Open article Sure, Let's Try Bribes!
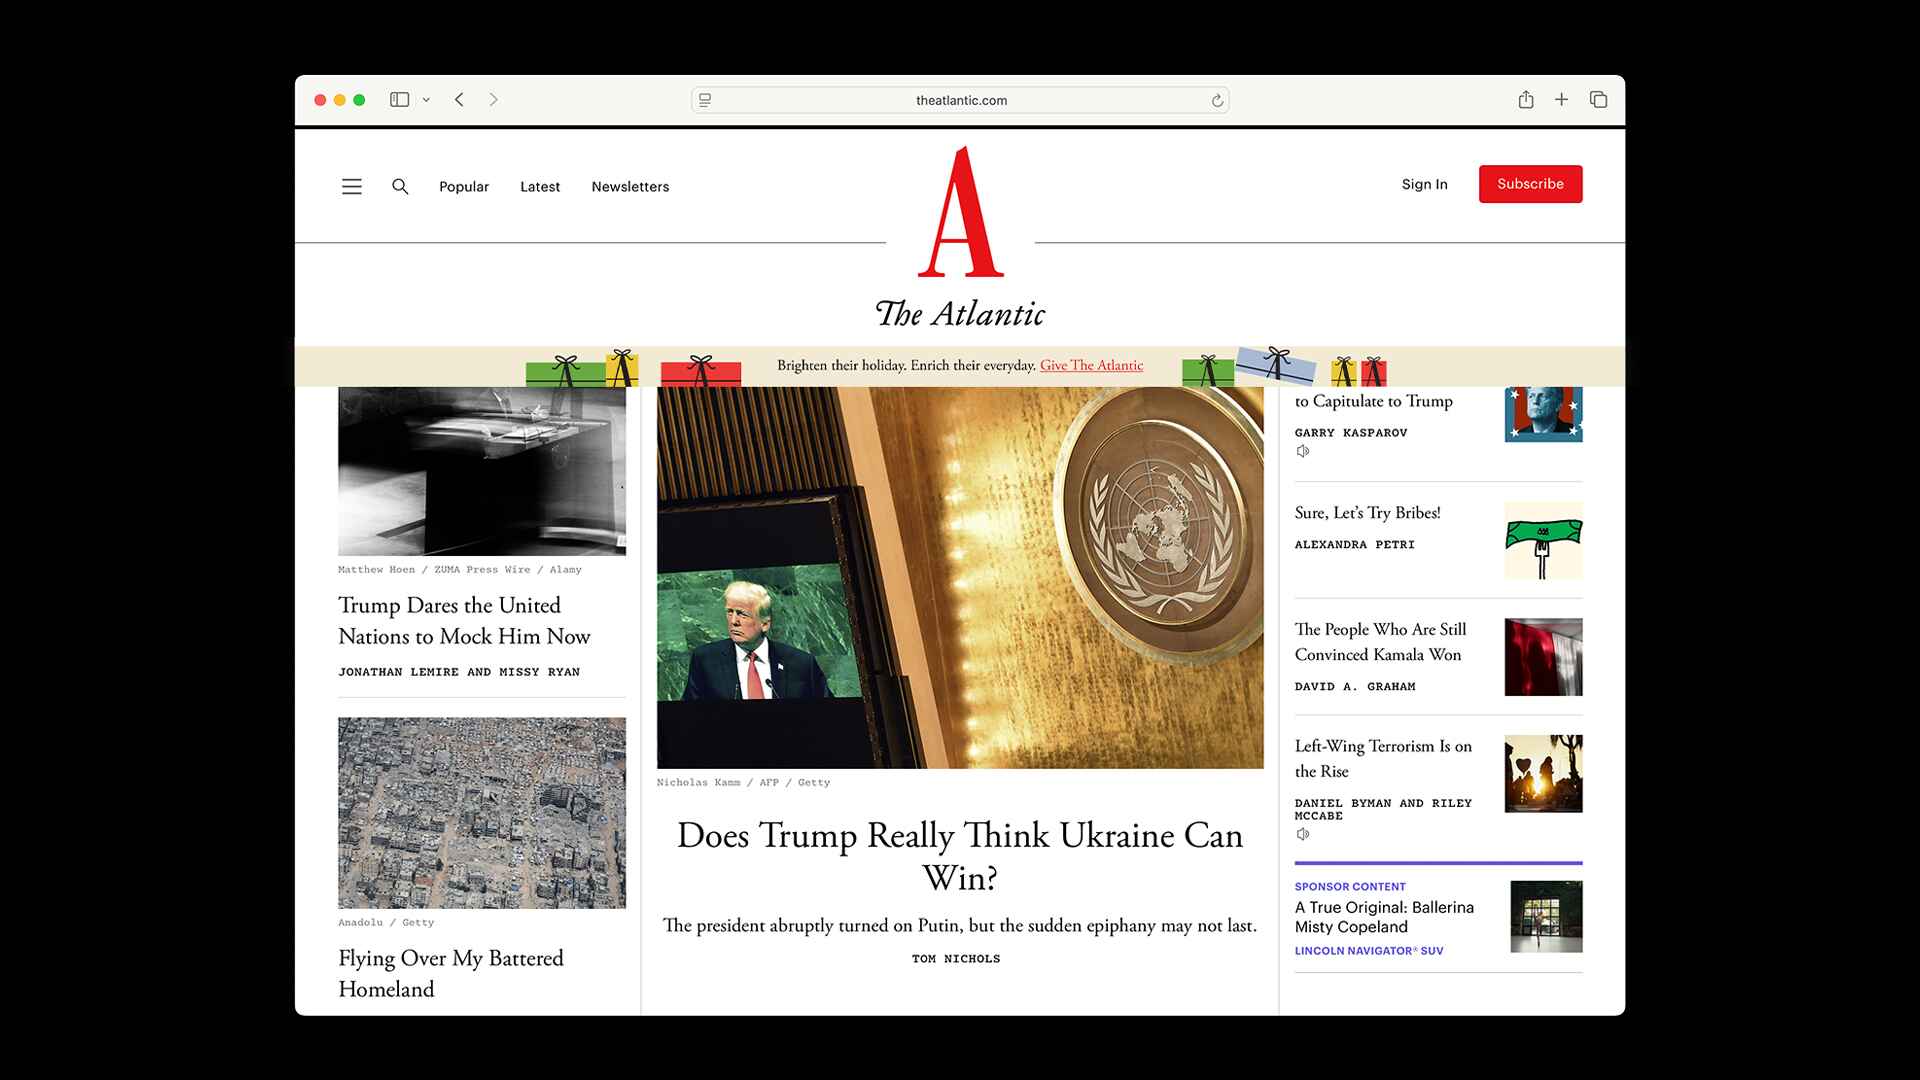The image size is (1920, 1080). point(1367,513)
